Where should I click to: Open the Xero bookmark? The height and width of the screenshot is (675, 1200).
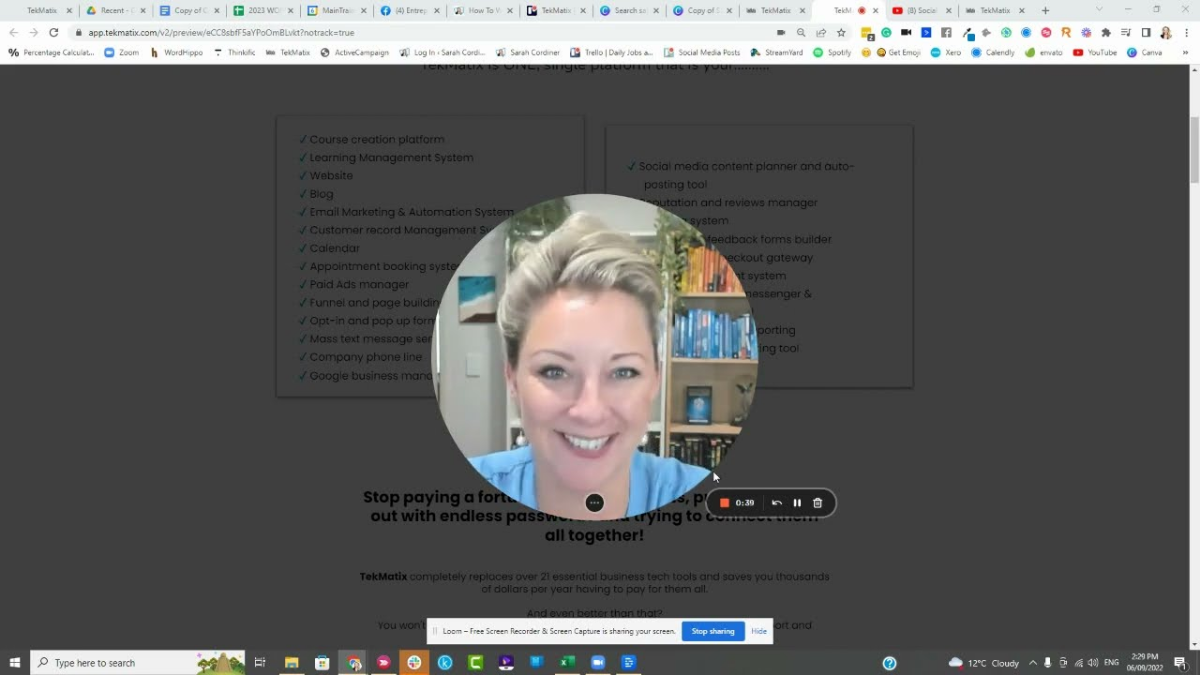(x=946, y=52)
